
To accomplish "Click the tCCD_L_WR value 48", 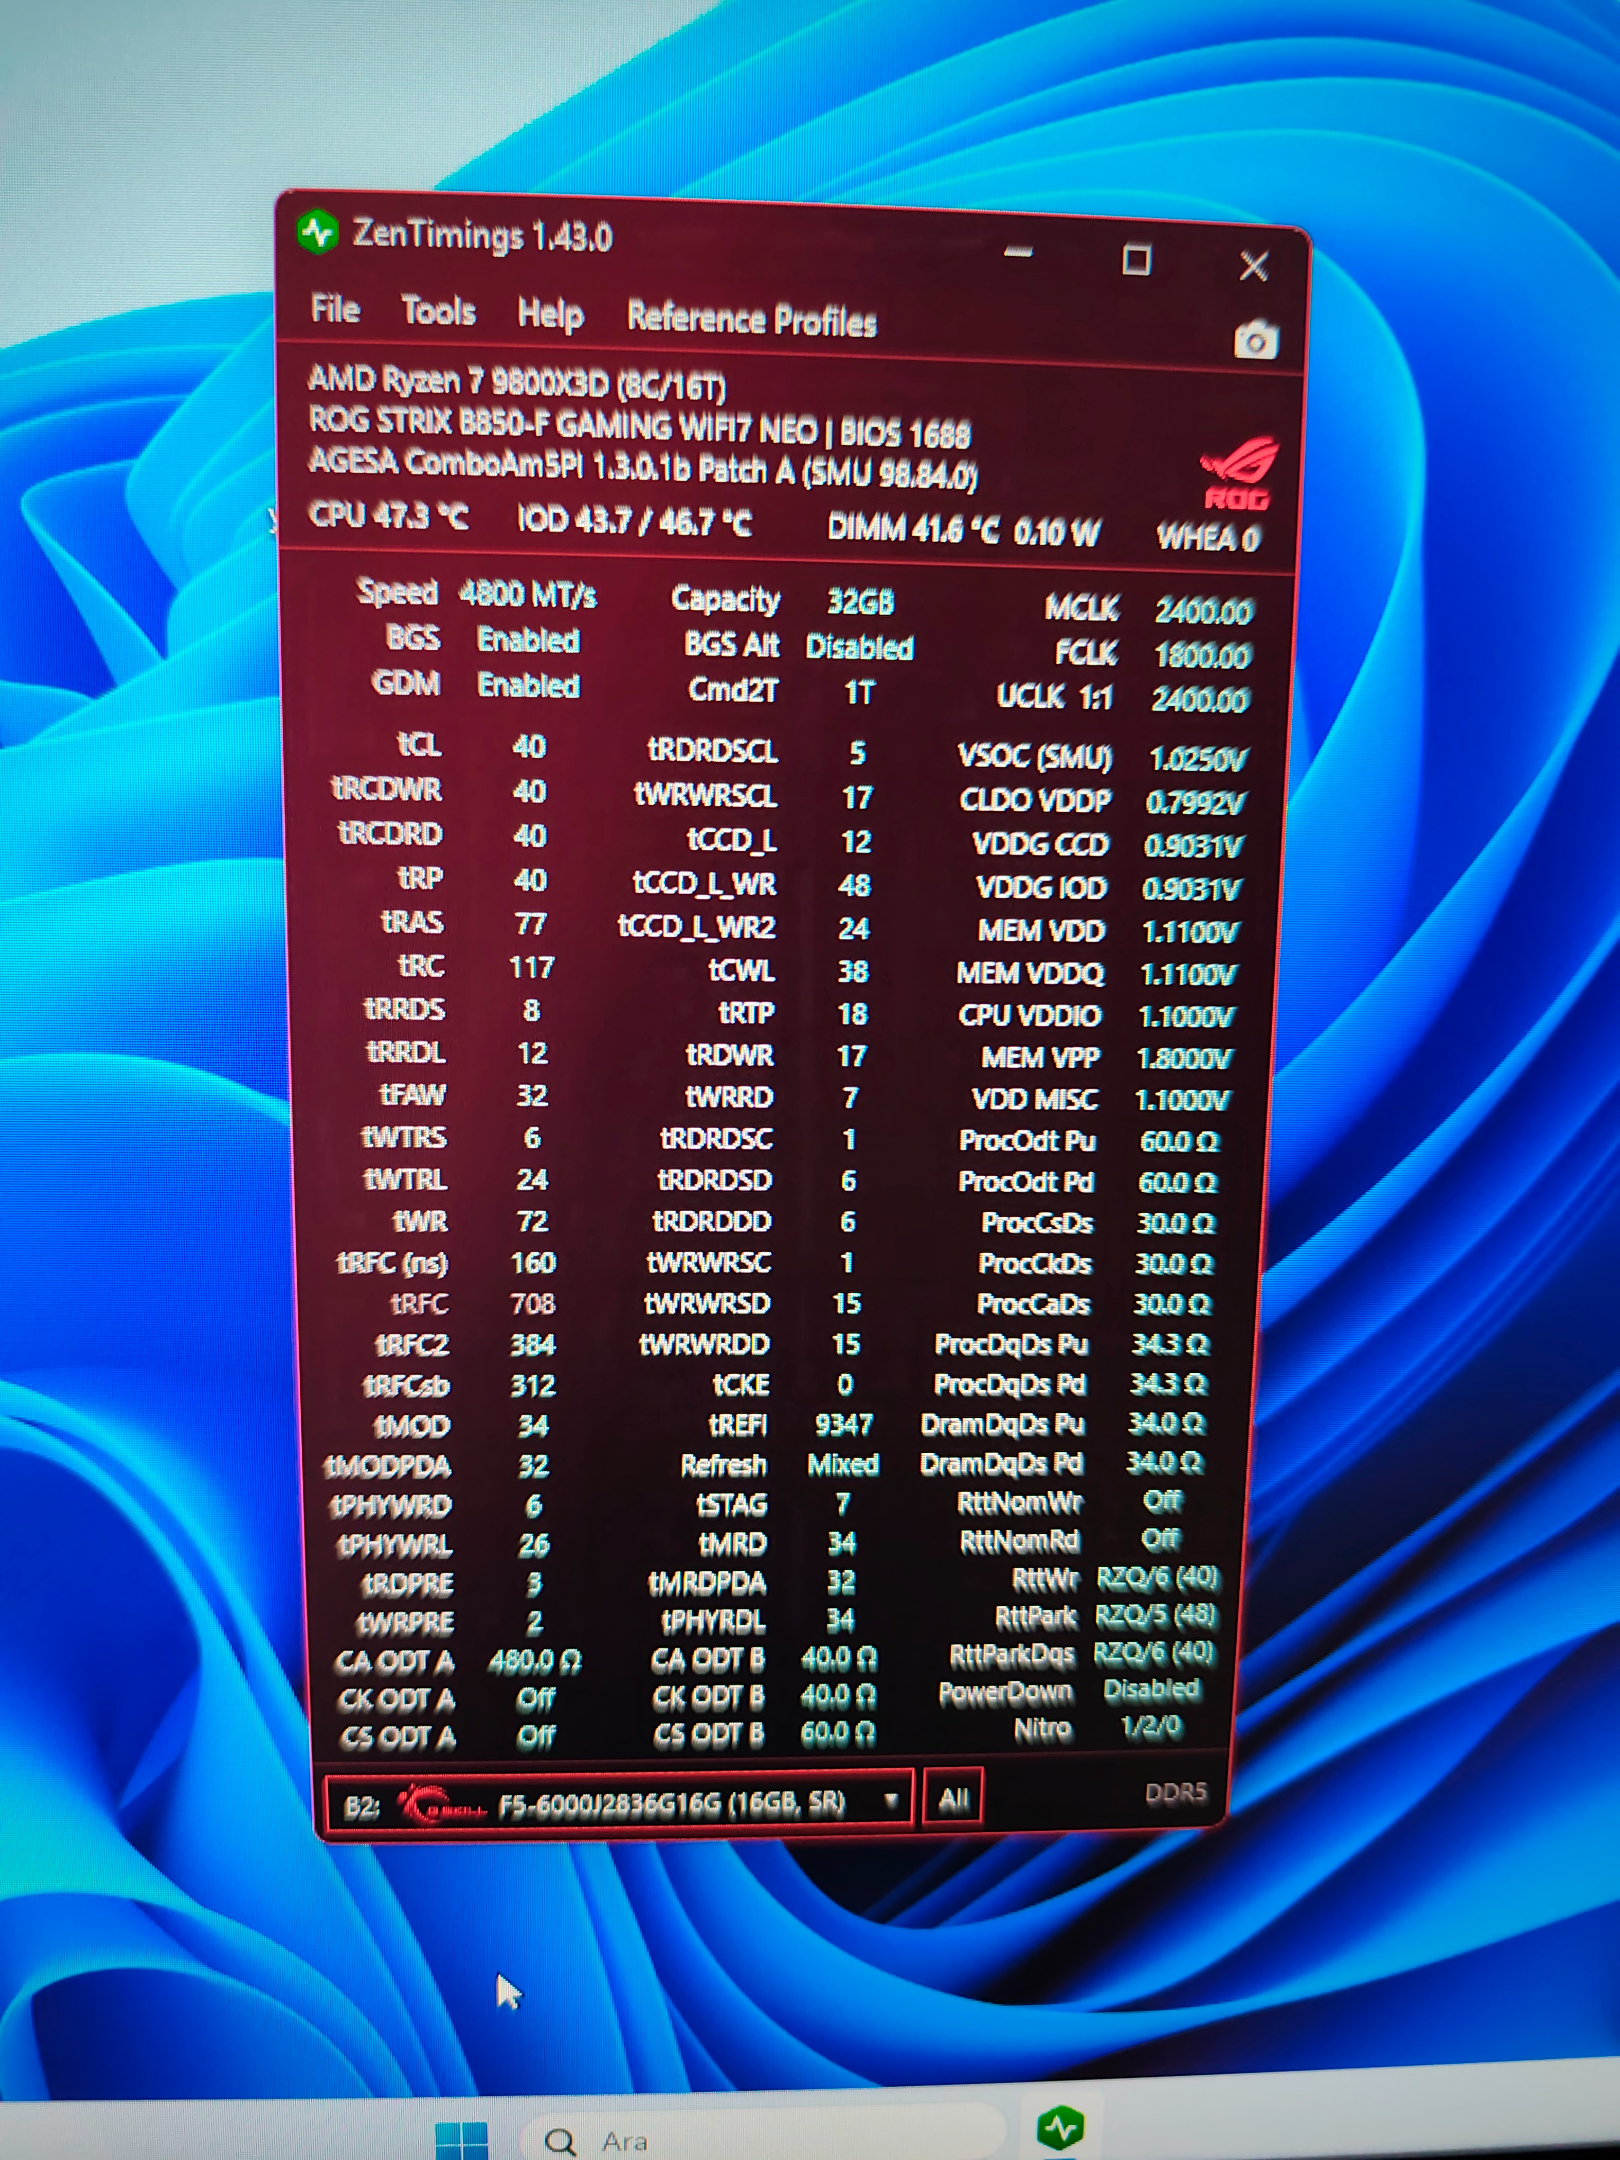I will (854, 885).
